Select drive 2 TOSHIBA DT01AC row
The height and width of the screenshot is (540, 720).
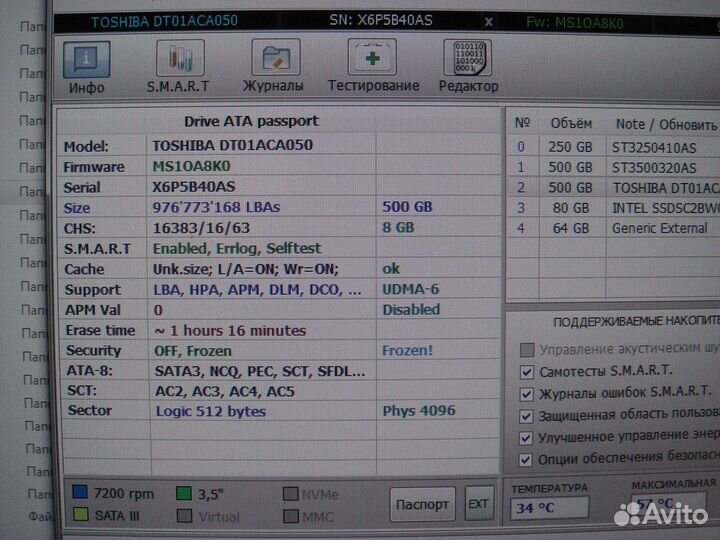pos(613,187)
